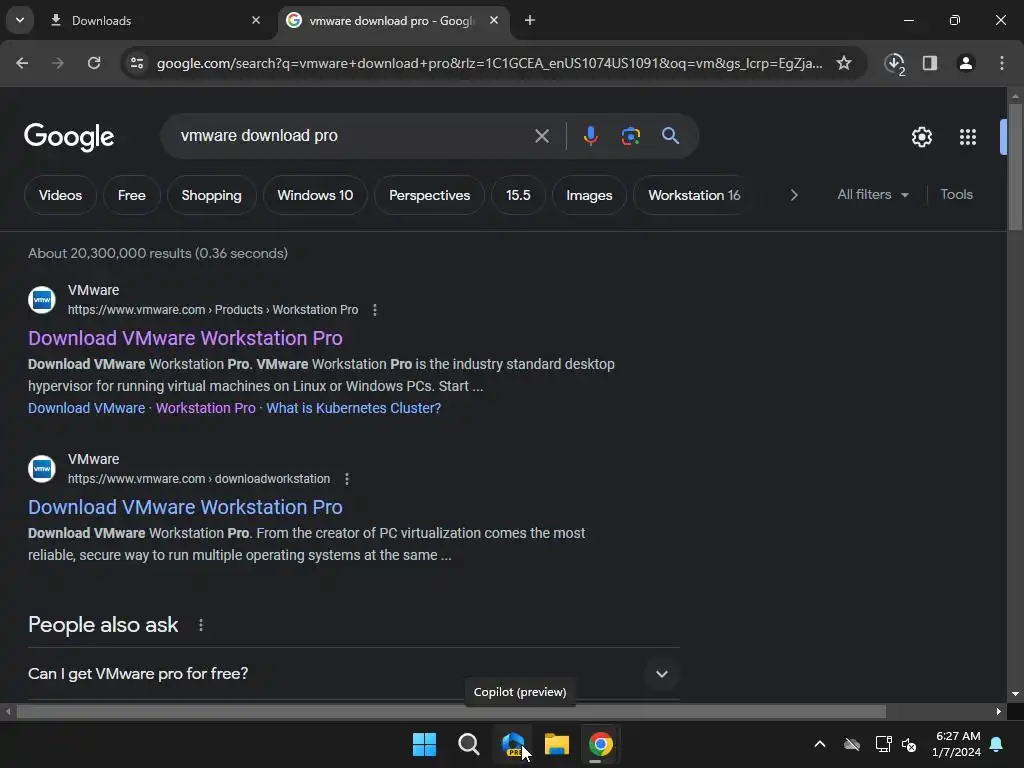Click the vertical page scrollbar thumb
Screen dimensions: 1024x768
(x=1015, y=167)
